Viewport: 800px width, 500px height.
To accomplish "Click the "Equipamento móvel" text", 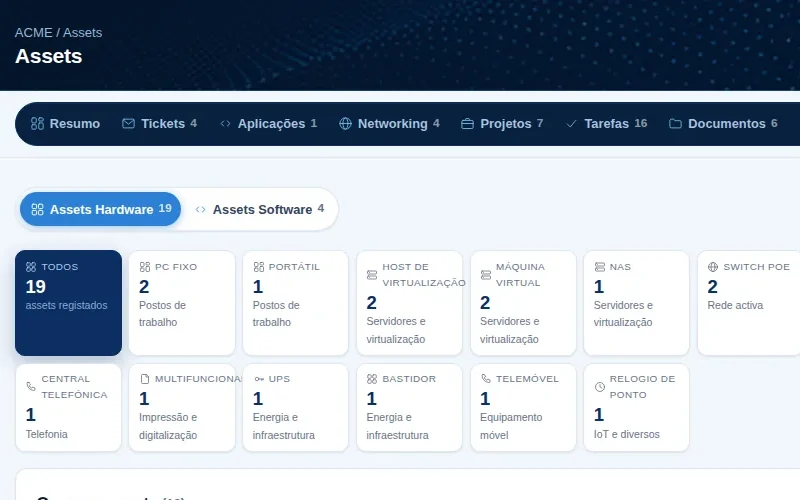I will point(511,426).
